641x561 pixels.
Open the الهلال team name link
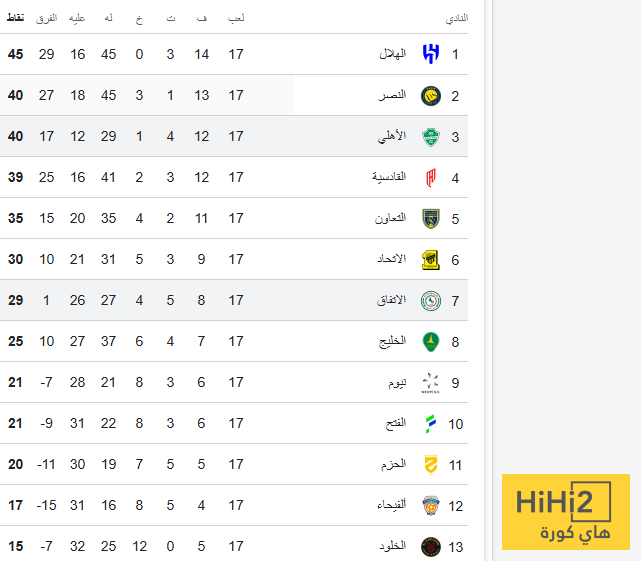pyautogui.click(x=388, y=54)
